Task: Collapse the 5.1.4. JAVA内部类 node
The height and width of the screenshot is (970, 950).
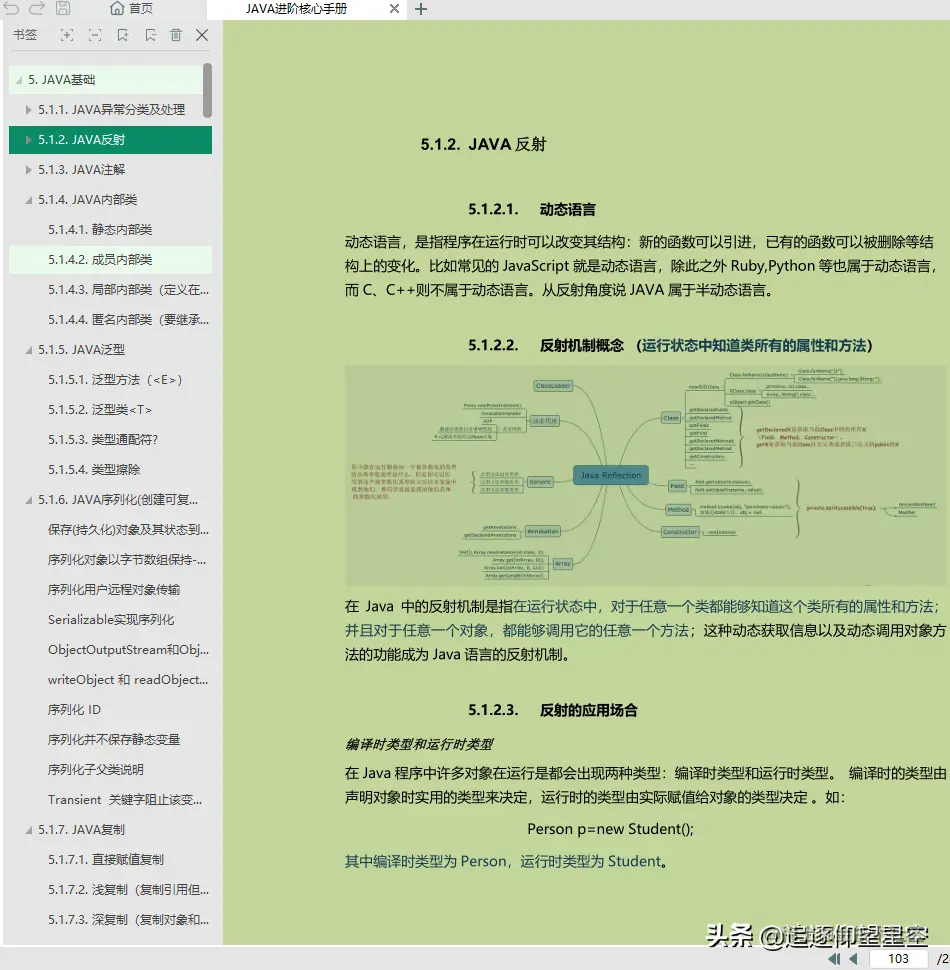Action: (x=28, y=200)
